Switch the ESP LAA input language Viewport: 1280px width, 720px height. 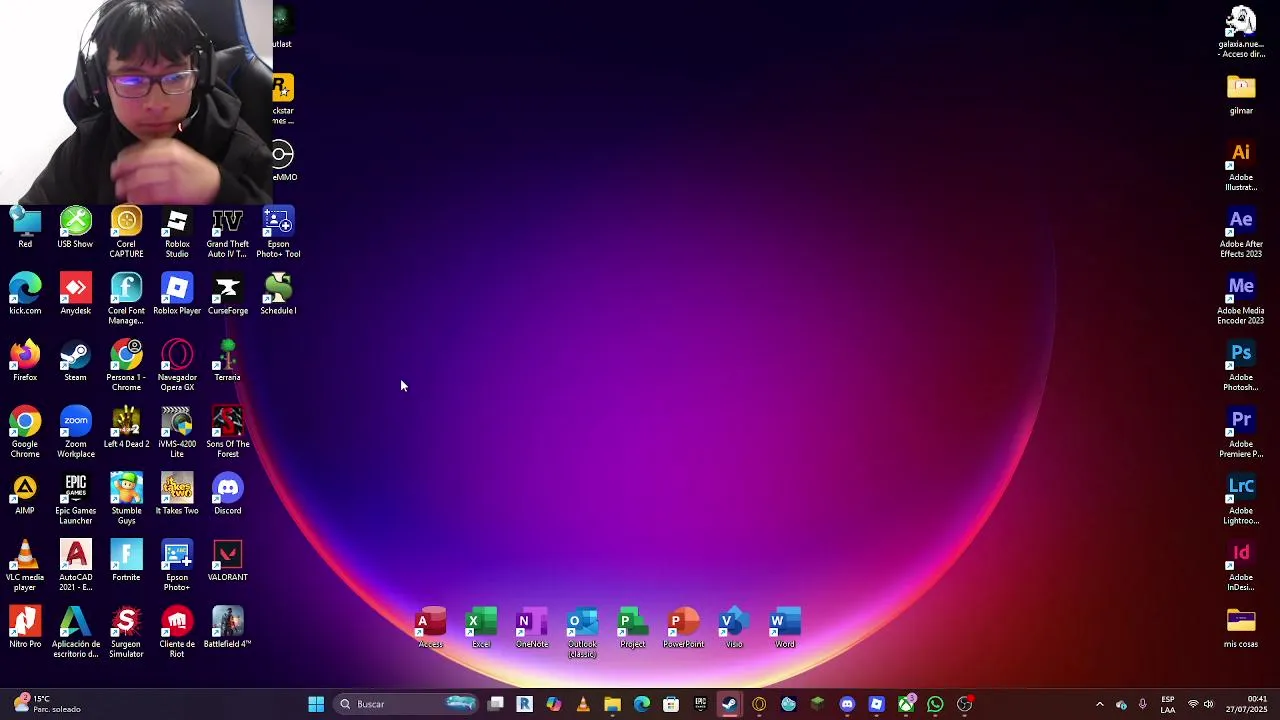pyautogui.click(x=1168, y=704)
